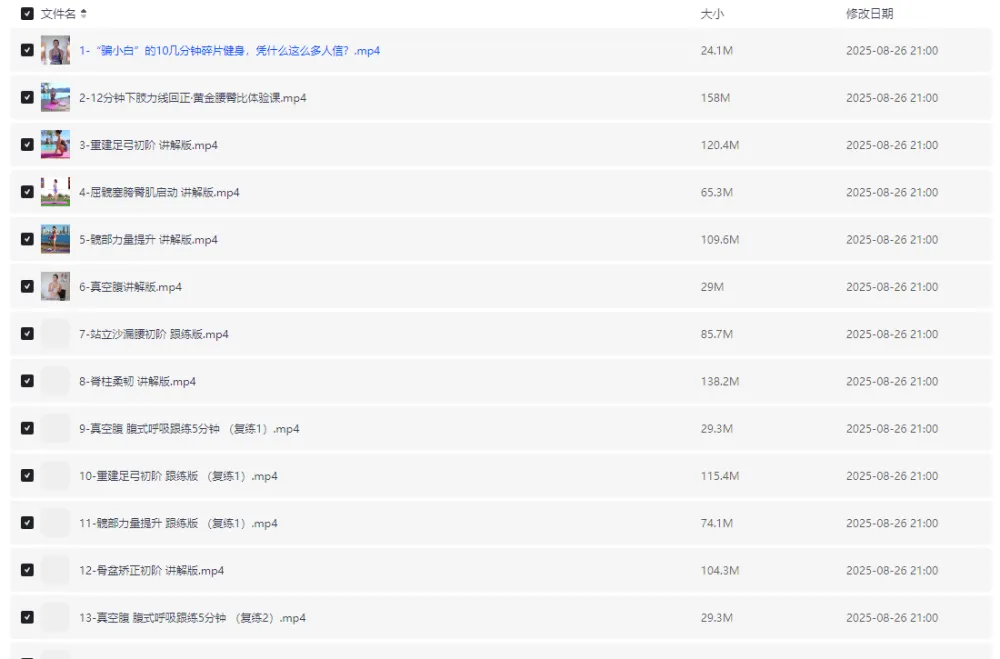Uncheck the checkbox for "10-重建足弓初阶 跟练版"
The image size is (1000, 659).
click(27, 475)
